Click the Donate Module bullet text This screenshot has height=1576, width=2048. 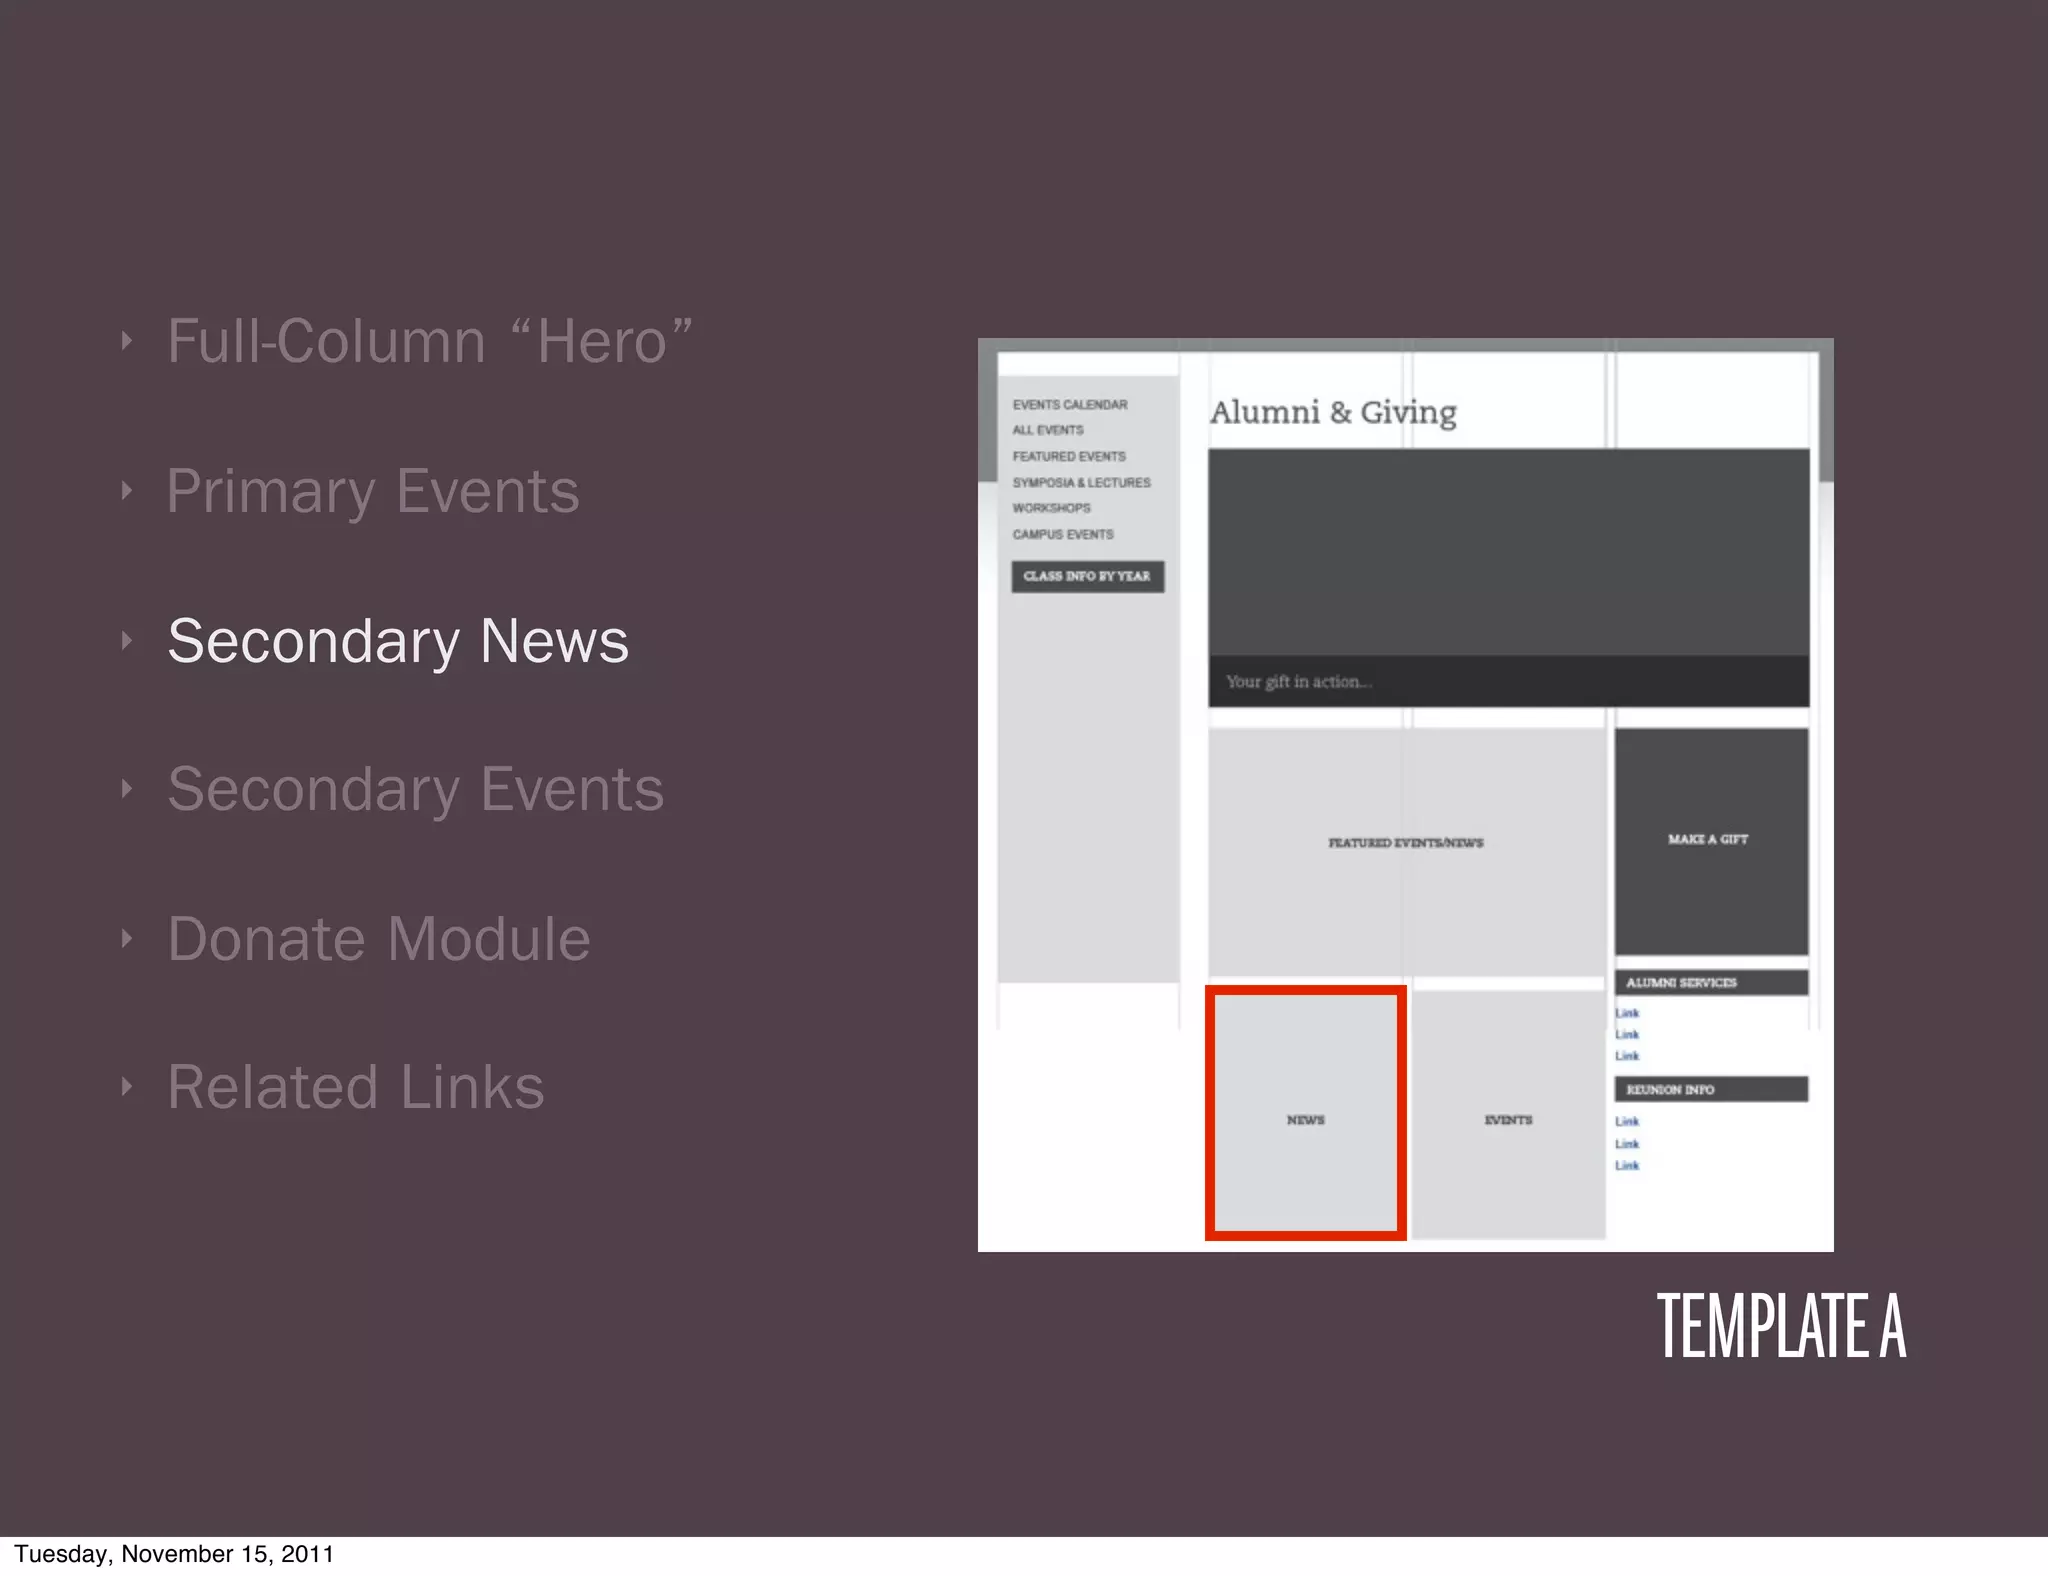click(x=379, y=940)
